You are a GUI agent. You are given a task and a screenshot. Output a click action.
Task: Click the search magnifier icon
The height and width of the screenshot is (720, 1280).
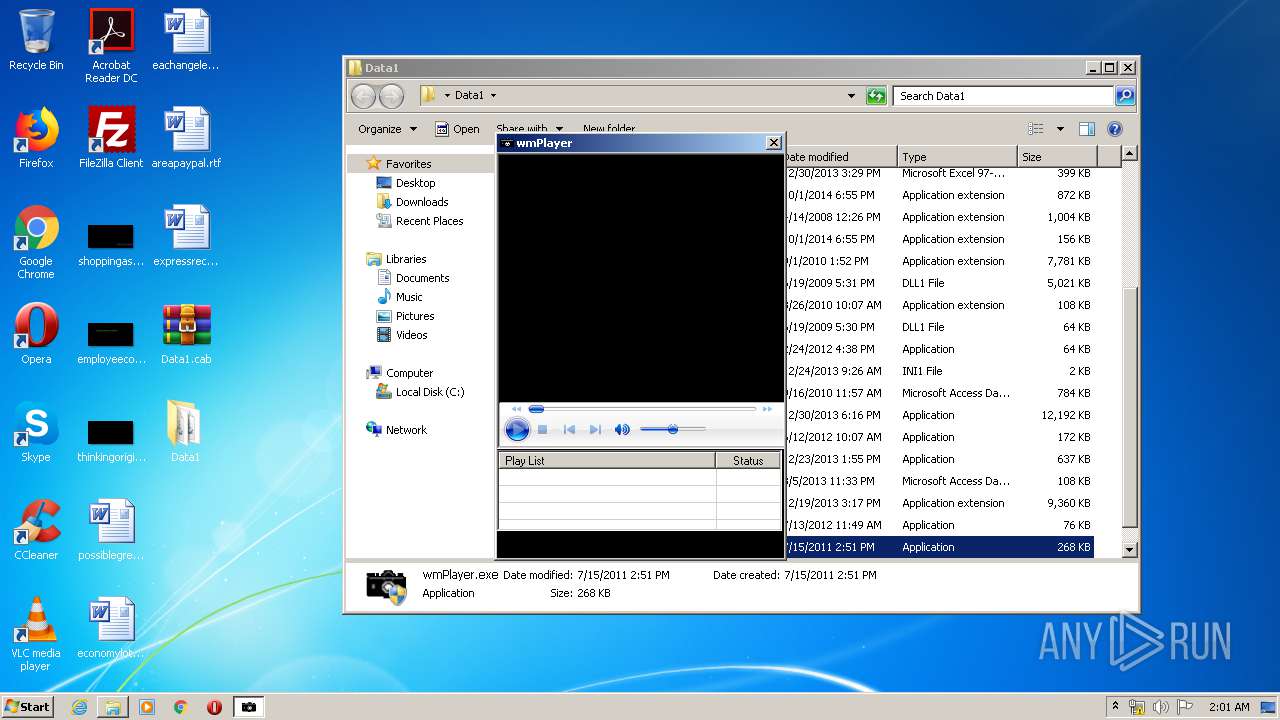[1125, 96]
